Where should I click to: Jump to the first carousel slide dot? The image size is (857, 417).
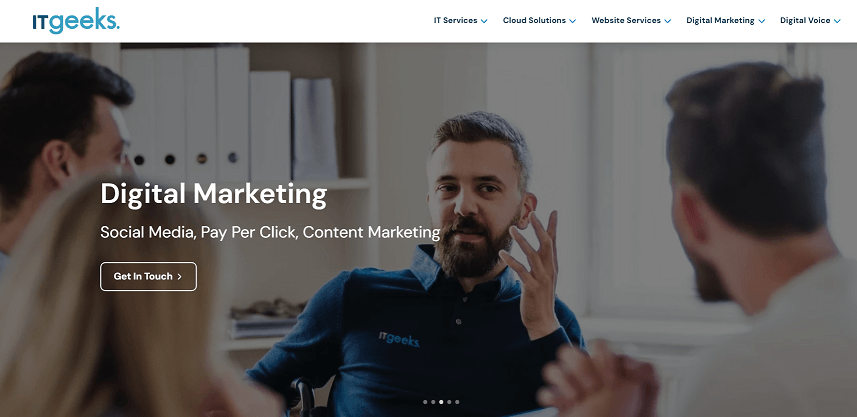click(425, 402)
